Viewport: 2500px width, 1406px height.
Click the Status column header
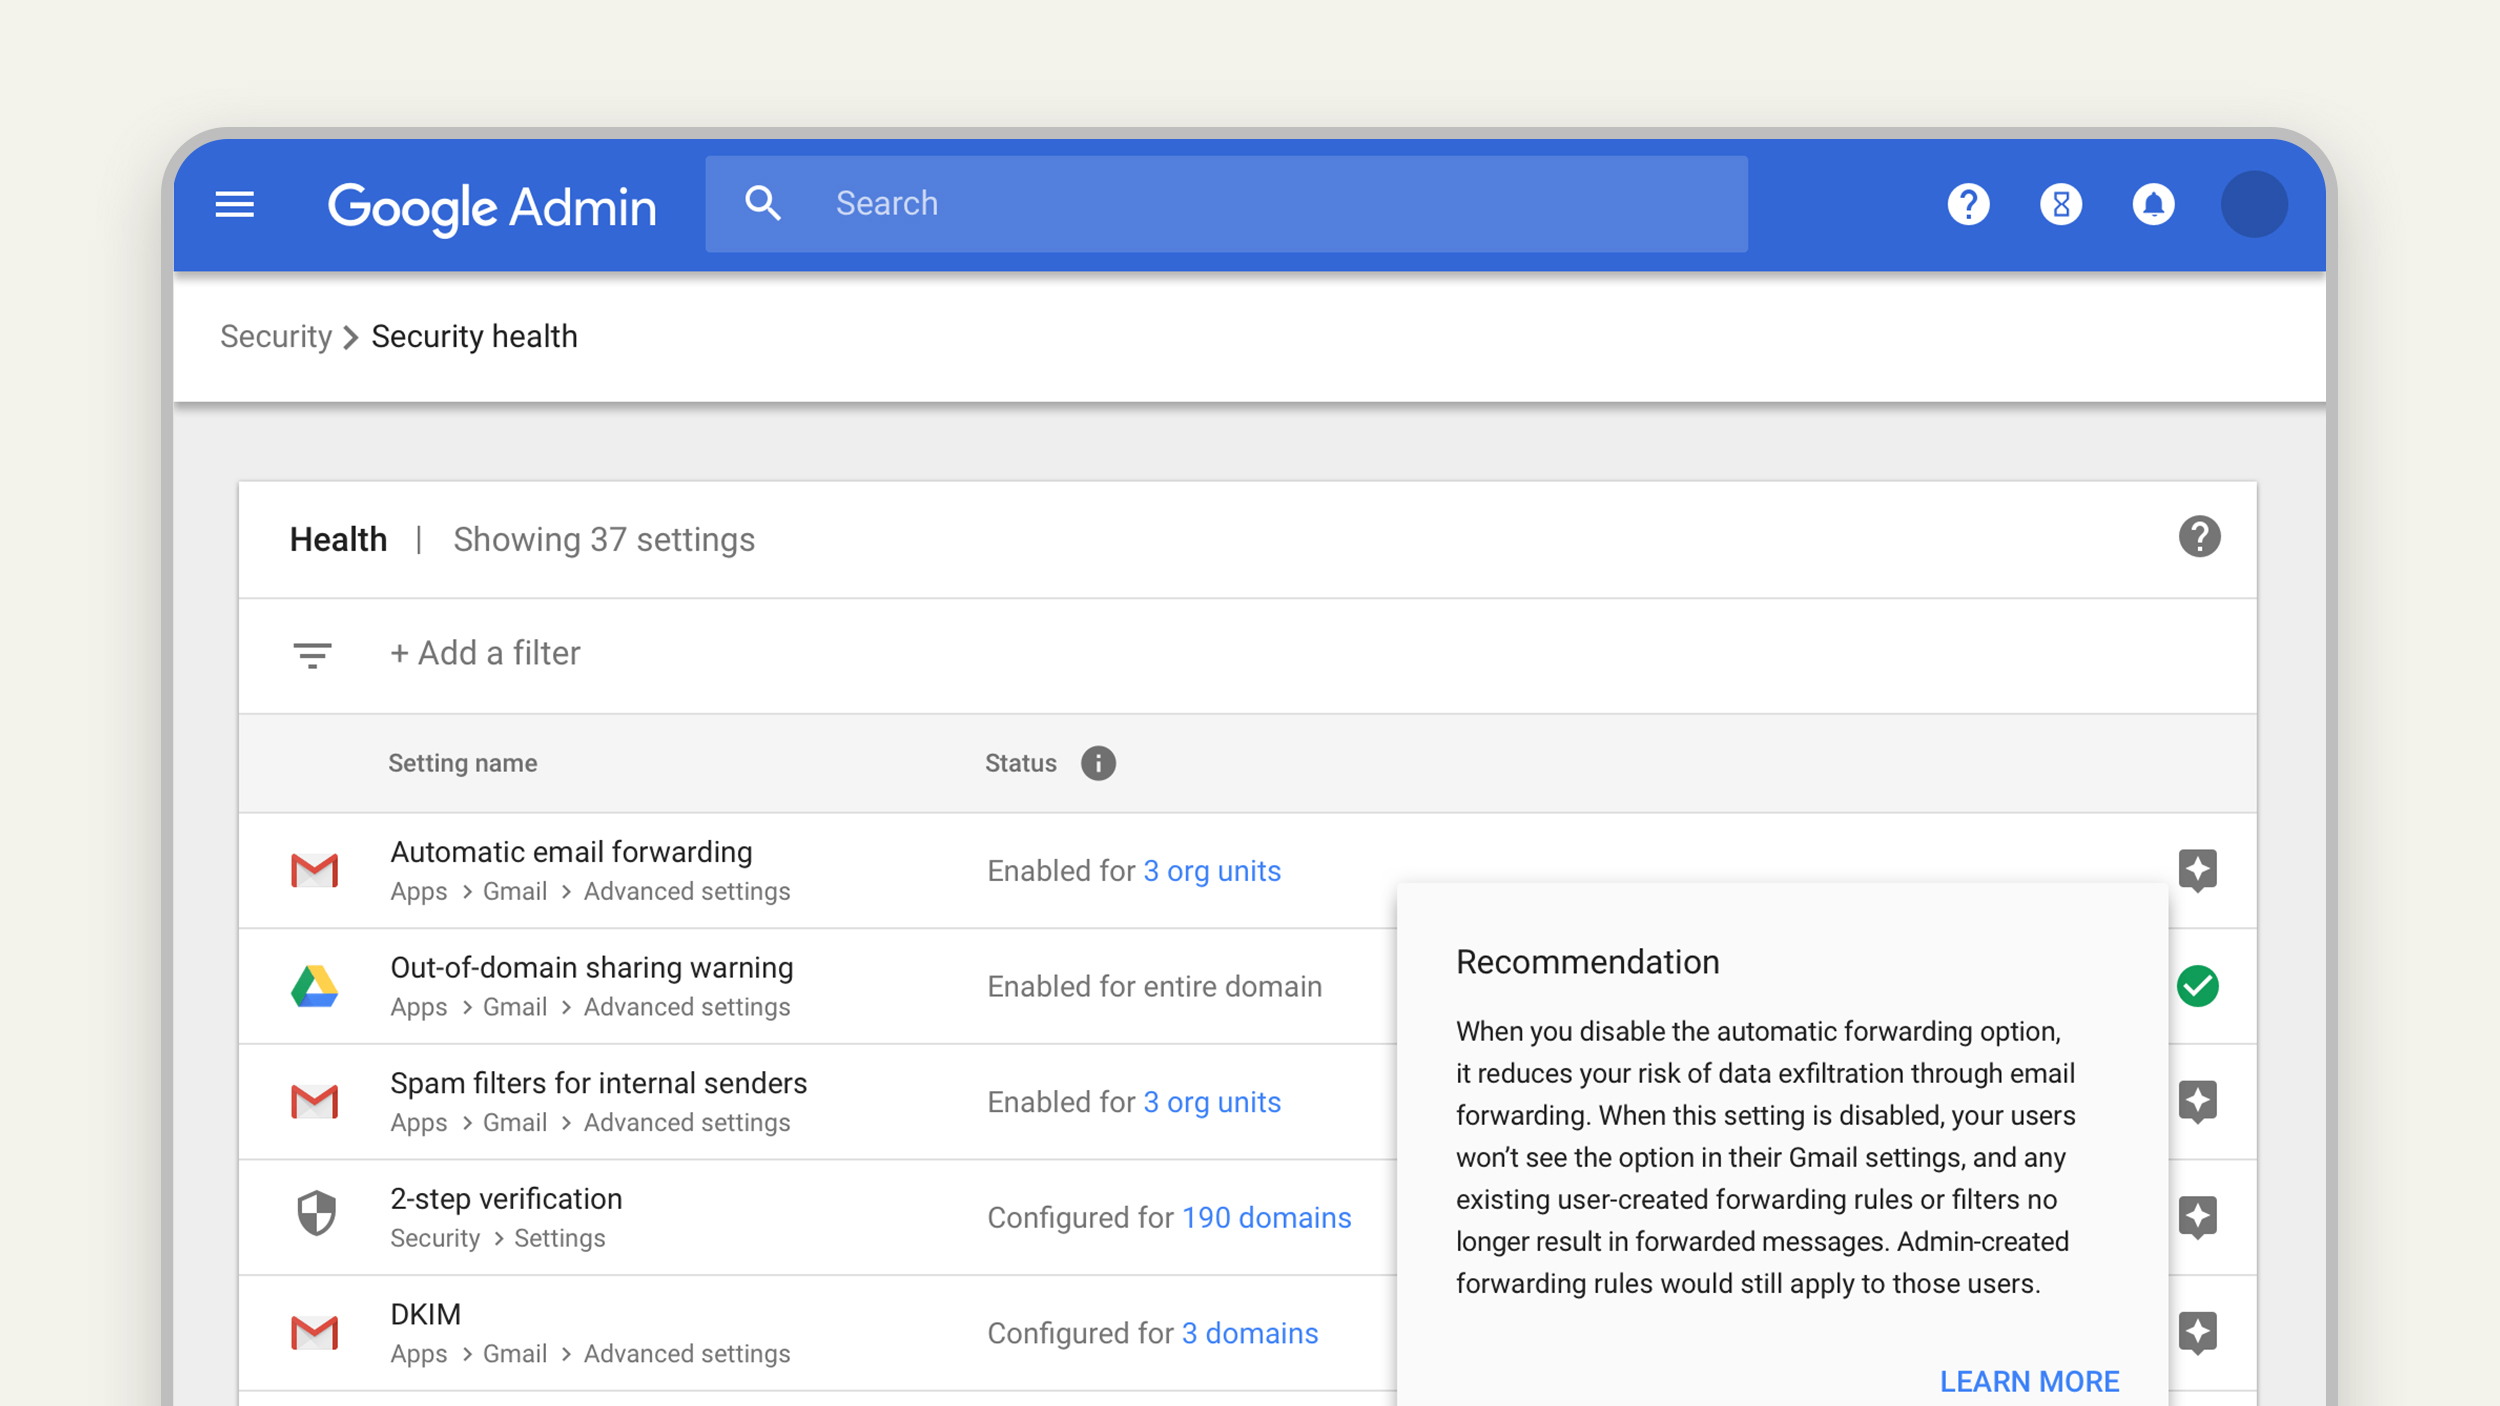coord(1020,763)
